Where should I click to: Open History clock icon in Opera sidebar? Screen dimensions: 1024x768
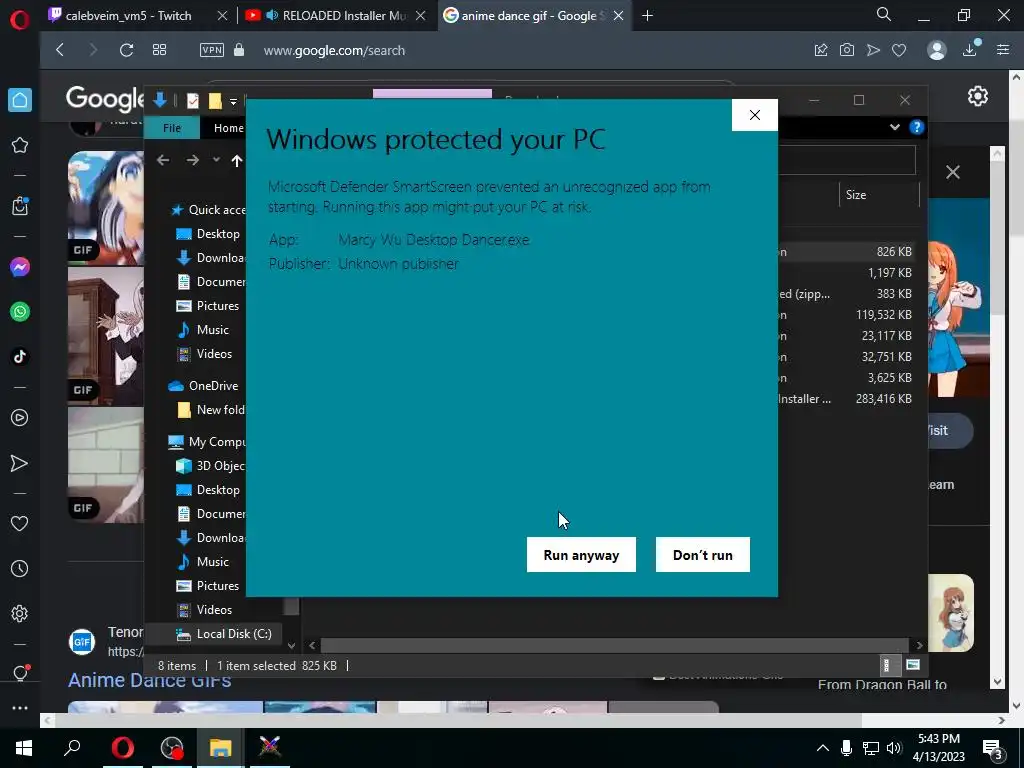(20, 569)
